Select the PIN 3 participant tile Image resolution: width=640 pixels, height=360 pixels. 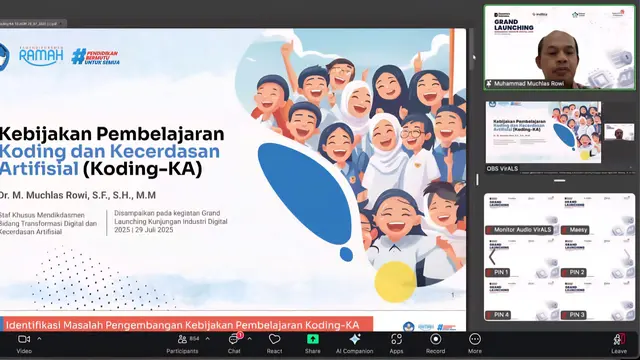point(598,300)
